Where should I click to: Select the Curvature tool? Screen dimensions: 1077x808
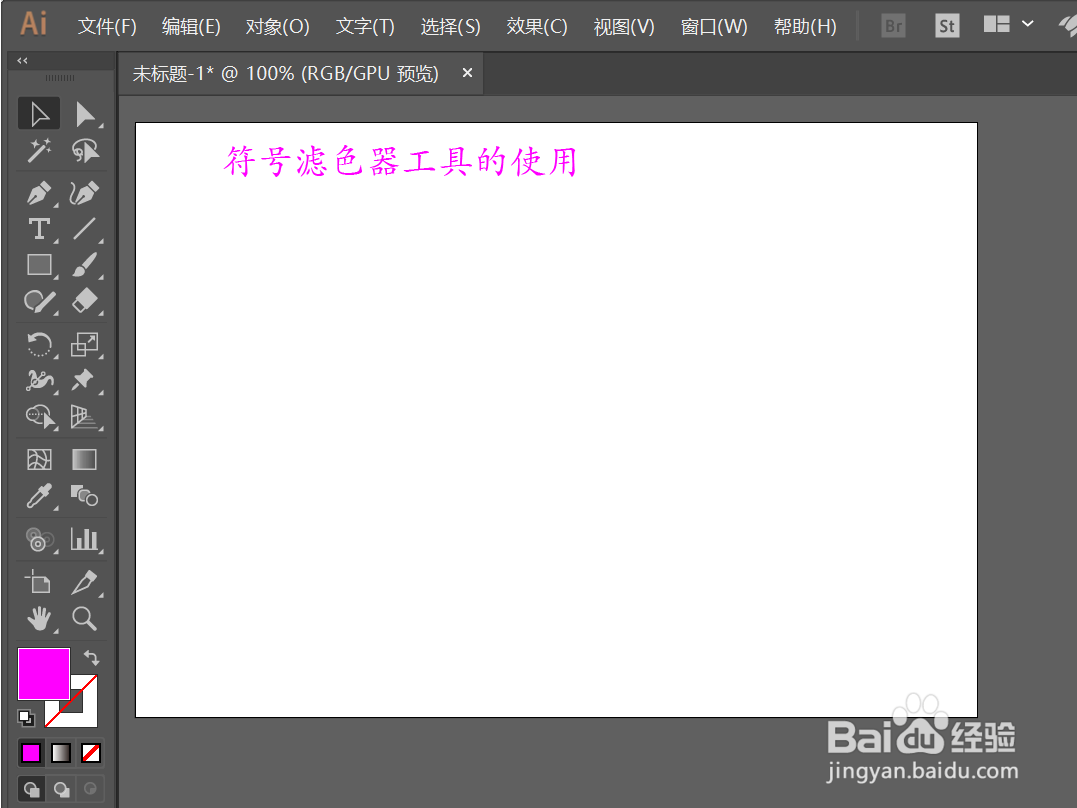[x=85, y=193]
